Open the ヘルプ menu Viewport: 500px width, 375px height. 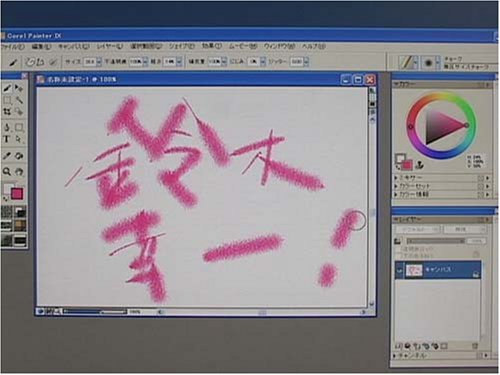click(314, 47)
